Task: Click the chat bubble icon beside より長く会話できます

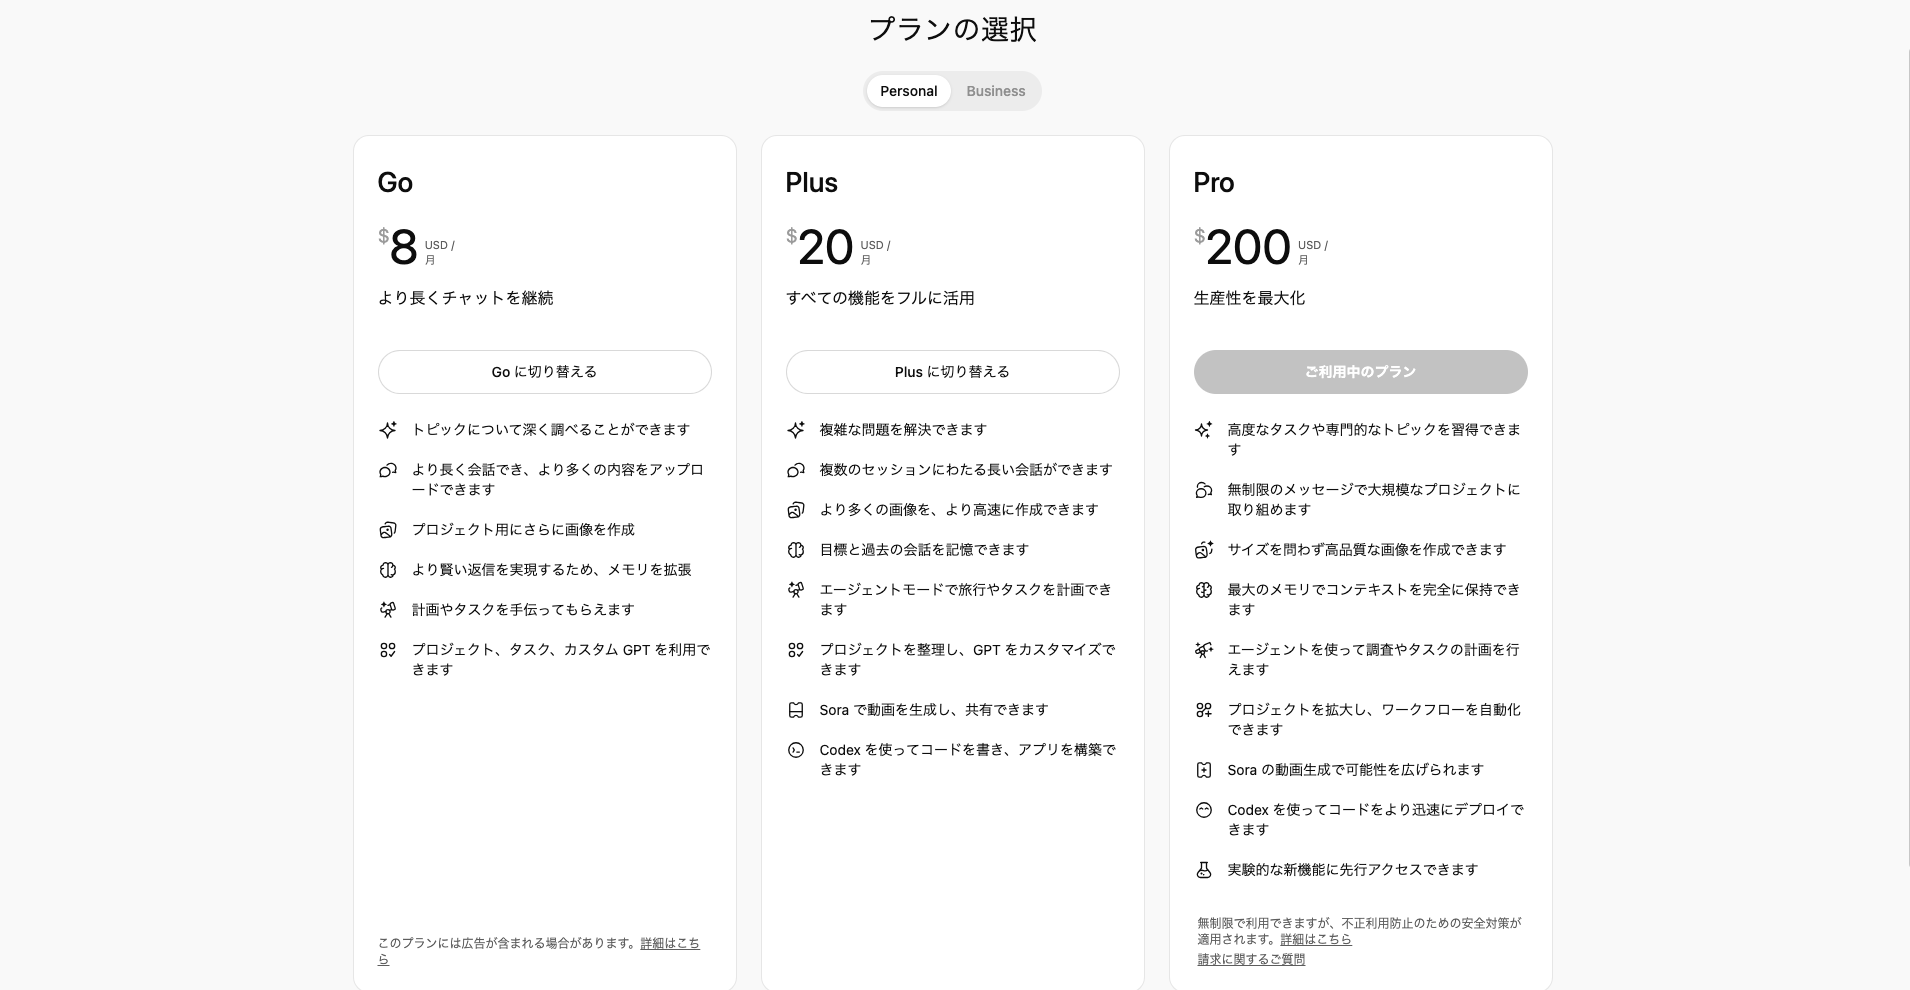Action: point(389,470)
